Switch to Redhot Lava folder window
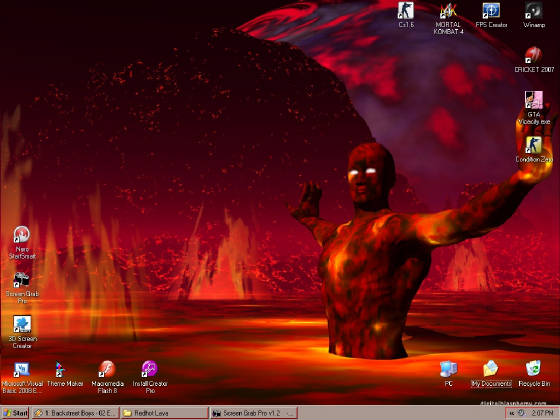The height and width of the screenshot is (420, 560). (x=164, y=413)
